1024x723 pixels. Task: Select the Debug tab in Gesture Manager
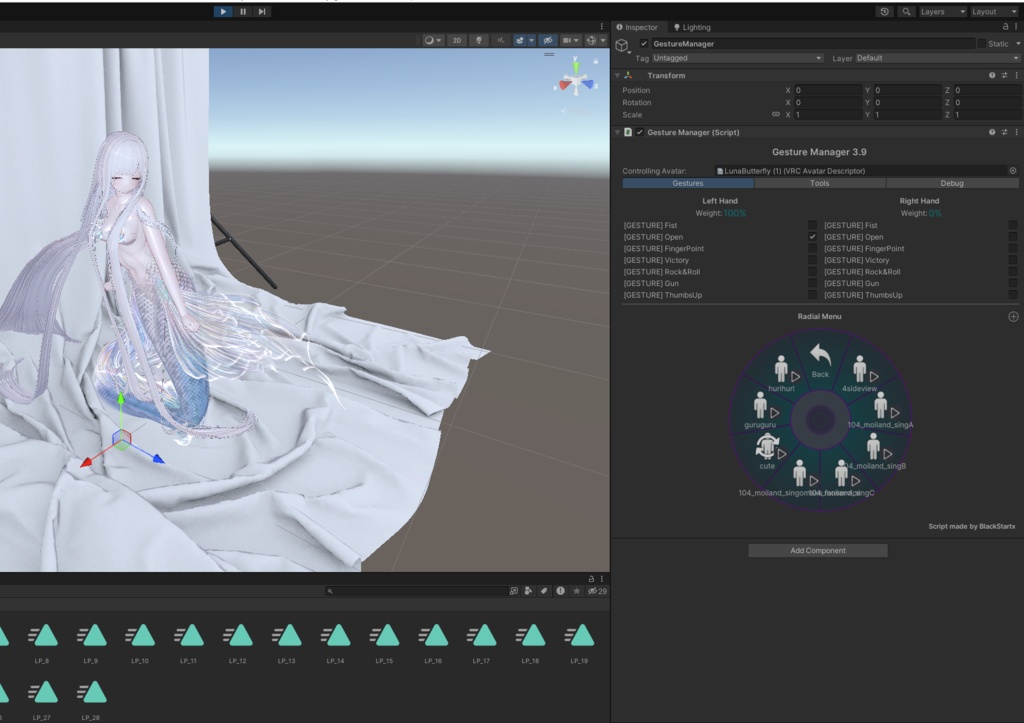[x=952, y=184]
